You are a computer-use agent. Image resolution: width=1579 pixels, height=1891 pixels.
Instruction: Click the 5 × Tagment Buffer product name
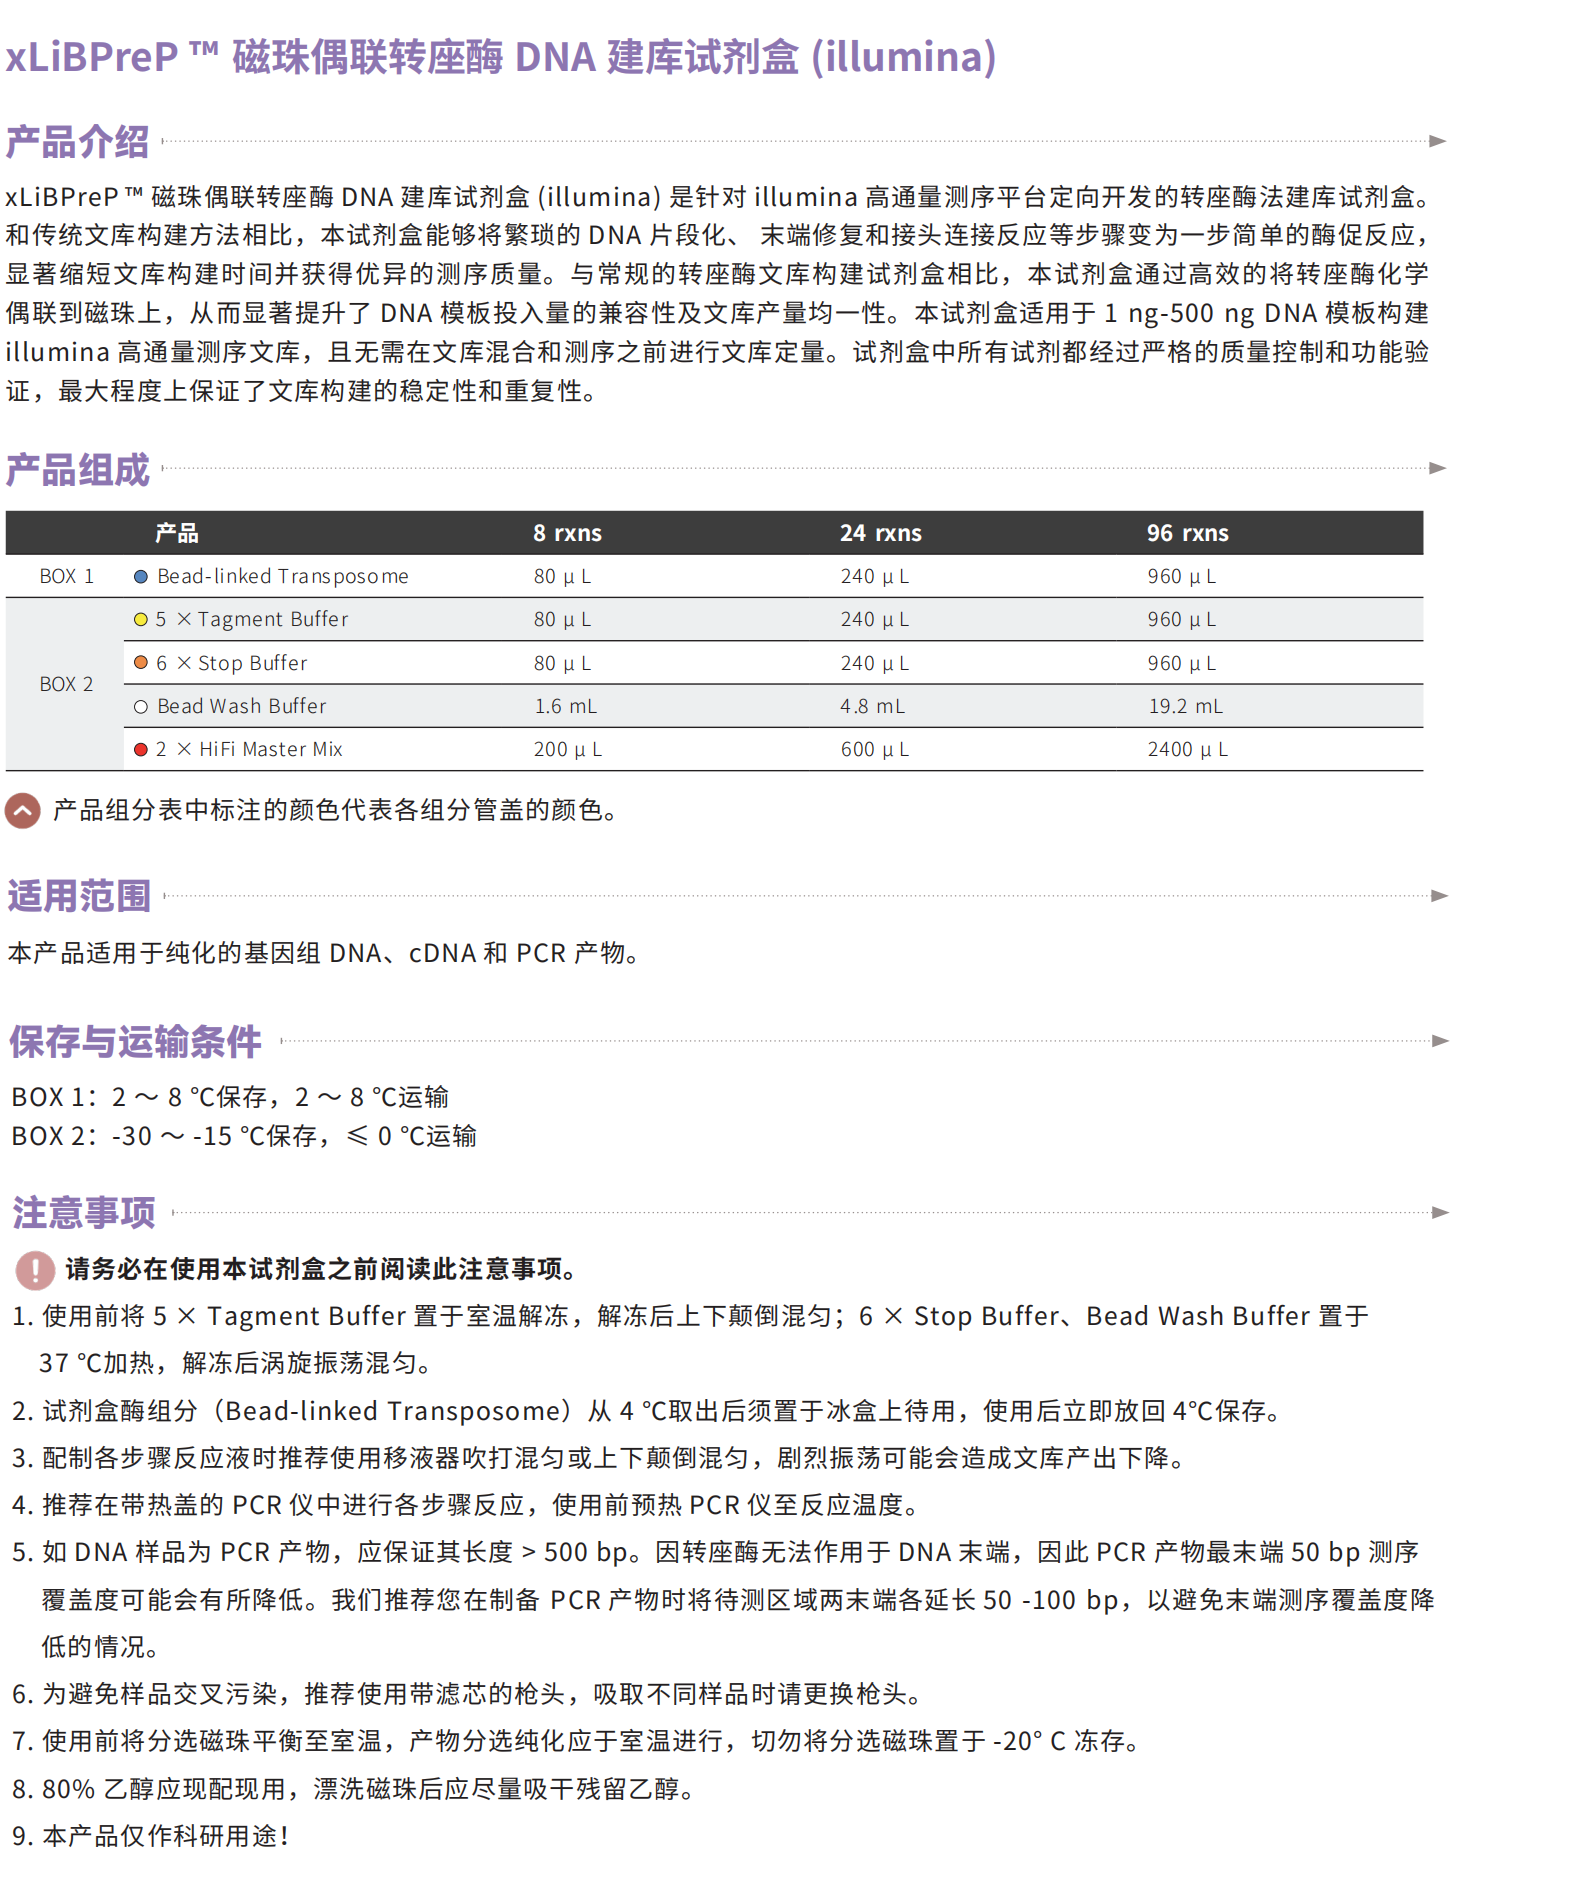click(252, 620)
